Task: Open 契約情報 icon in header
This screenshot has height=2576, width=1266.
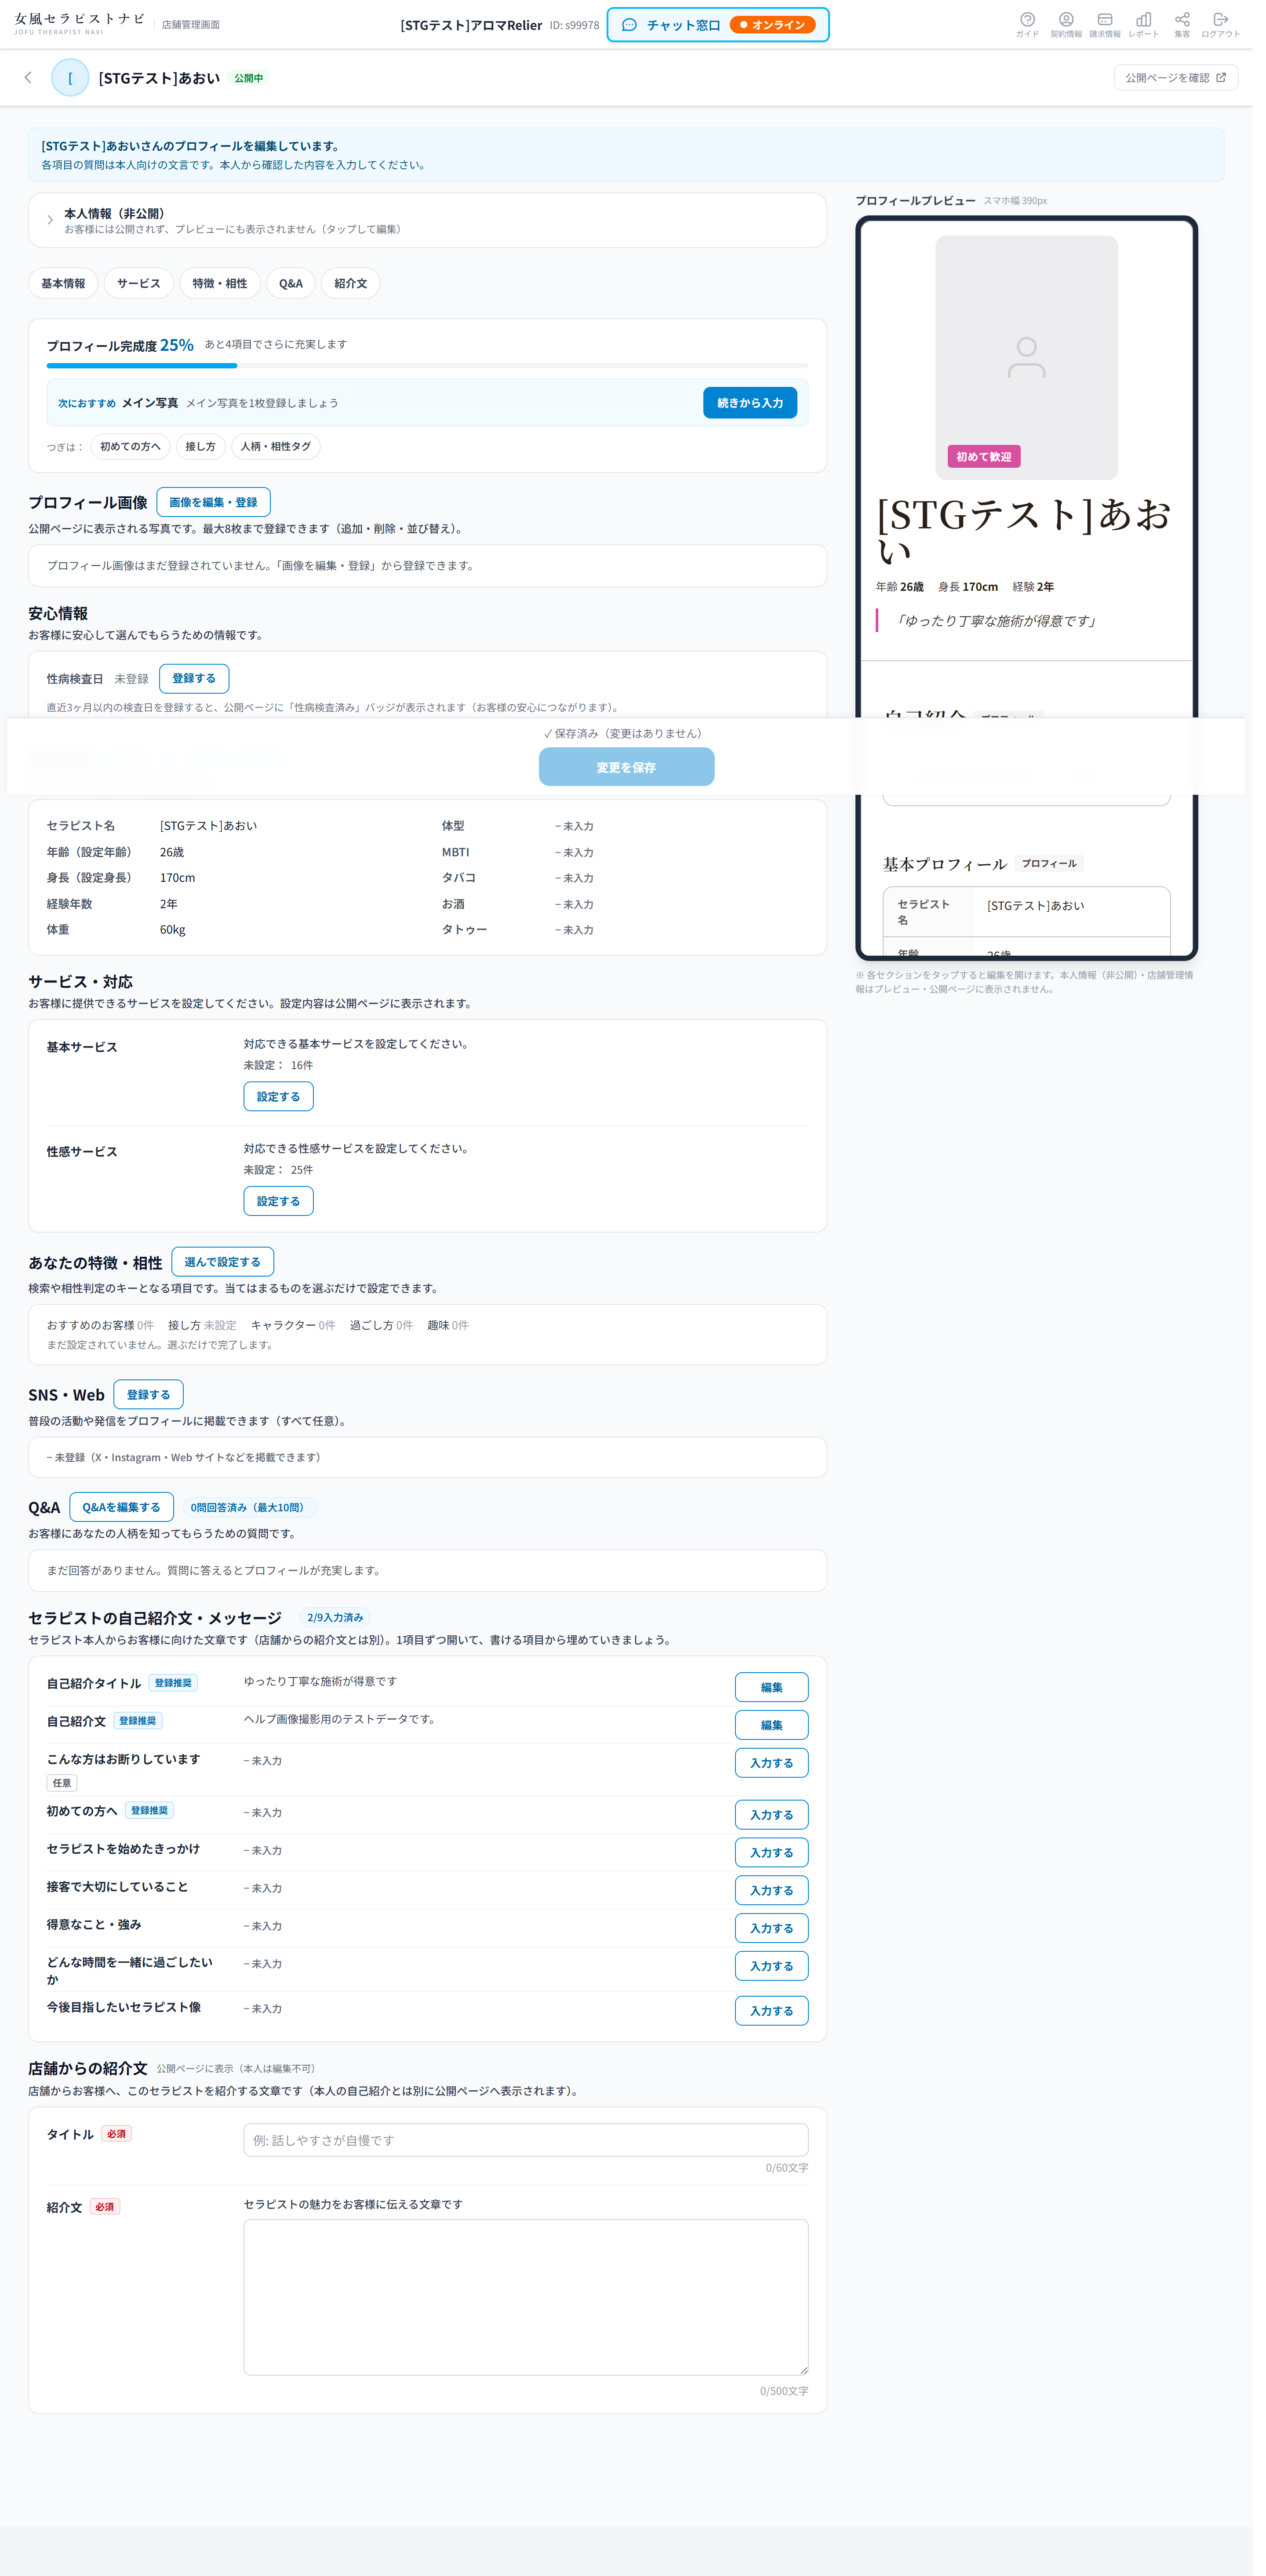Action: 1066,24
